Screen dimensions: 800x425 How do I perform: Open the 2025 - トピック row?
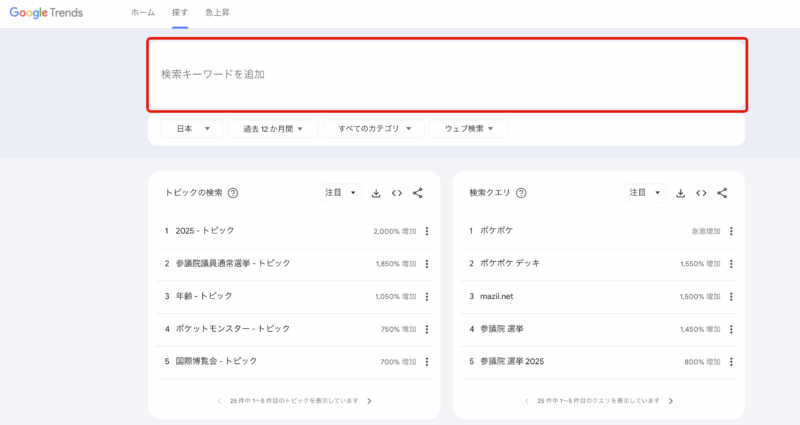tap(294, 231)
